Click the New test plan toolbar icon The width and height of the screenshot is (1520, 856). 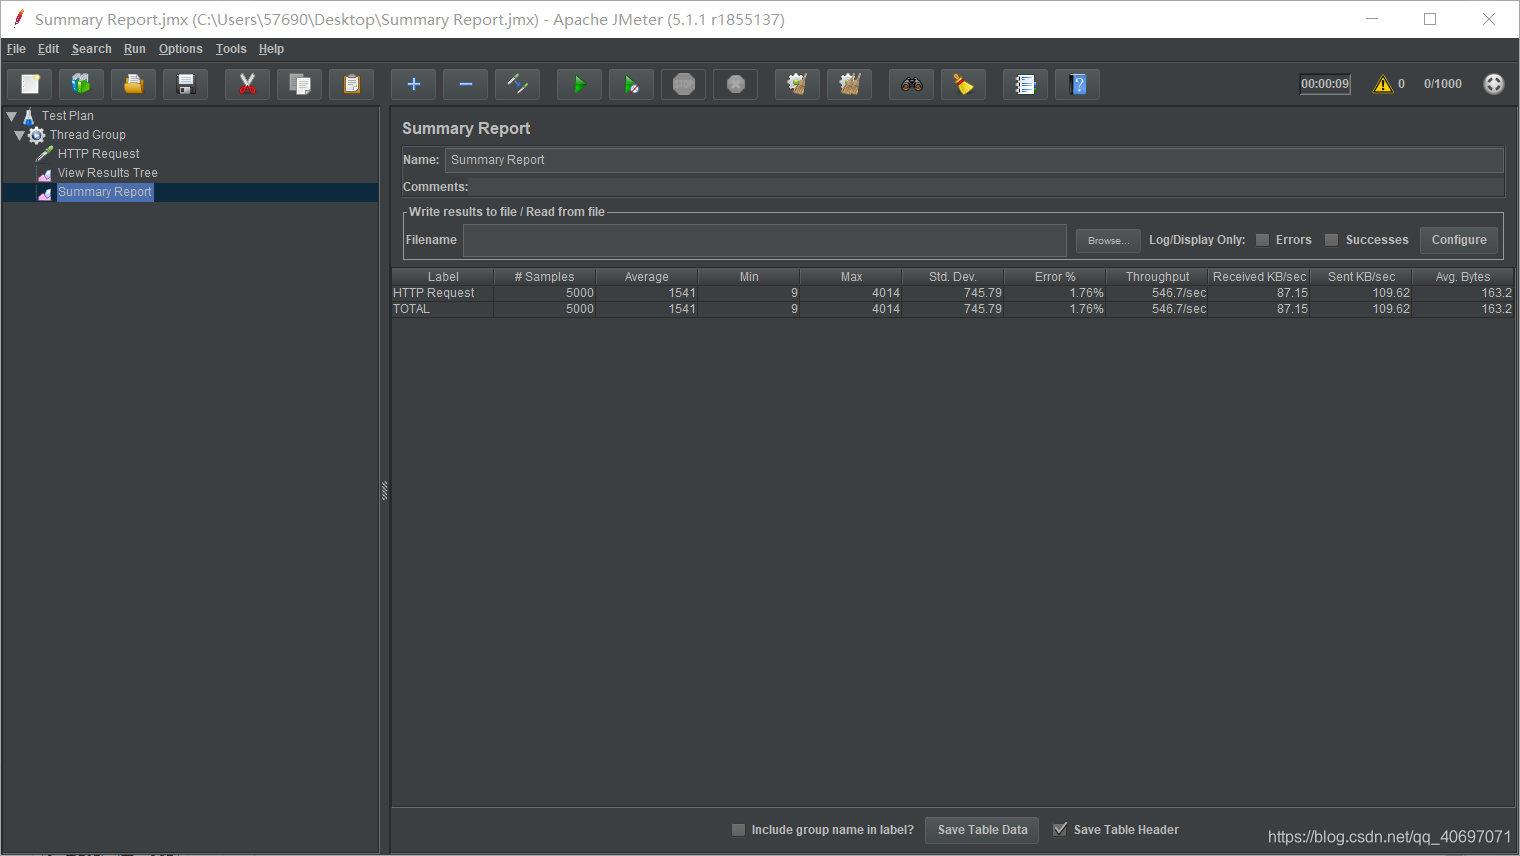click(31, 84)
